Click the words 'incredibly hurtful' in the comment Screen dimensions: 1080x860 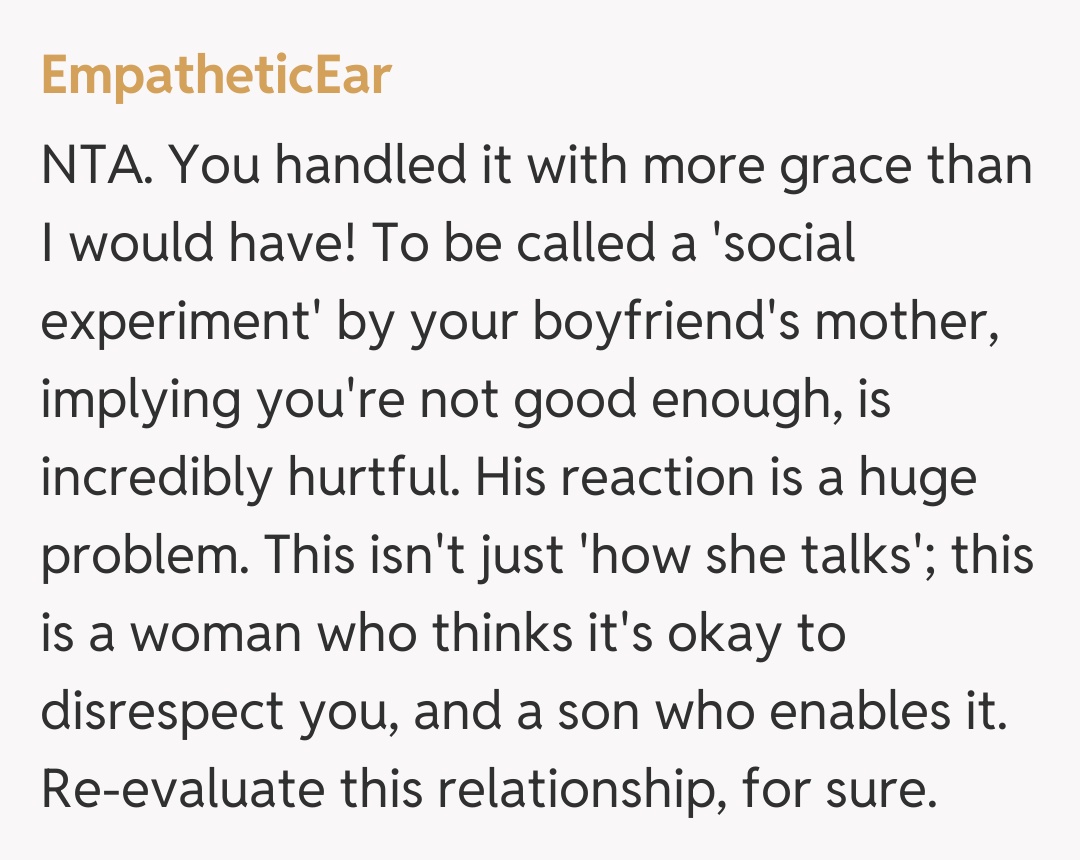tap(248, 478)
